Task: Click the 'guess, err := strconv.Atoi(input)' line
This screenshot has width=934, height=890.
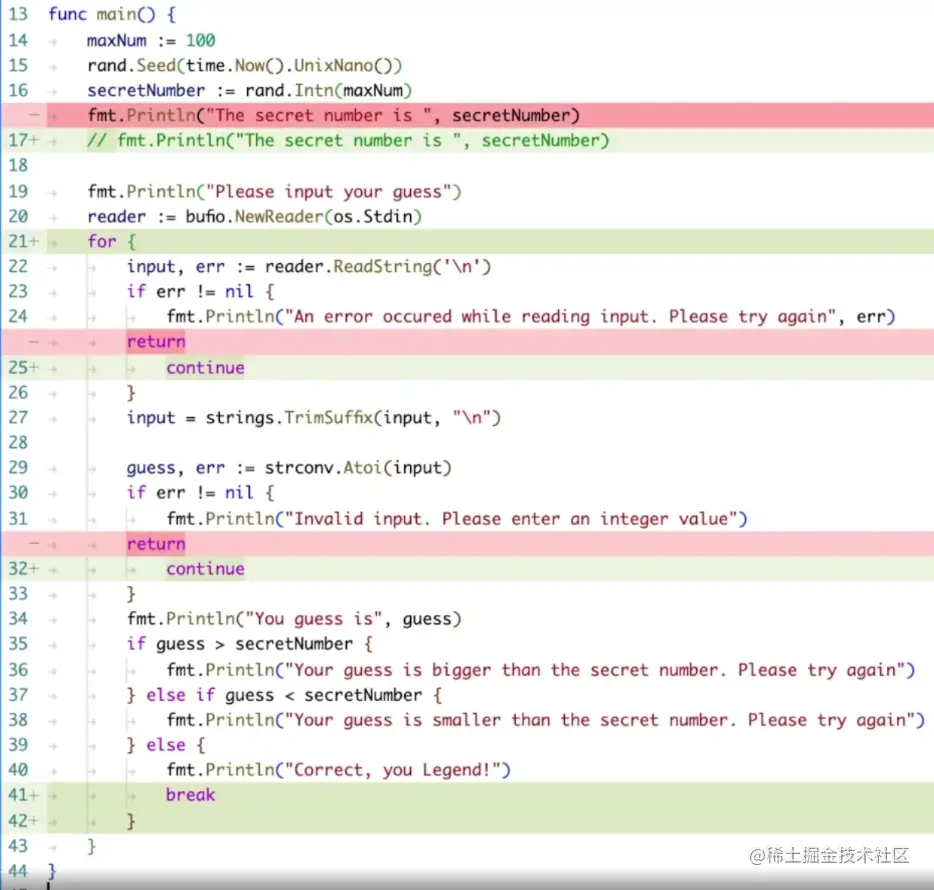Action: pos(289,468)
